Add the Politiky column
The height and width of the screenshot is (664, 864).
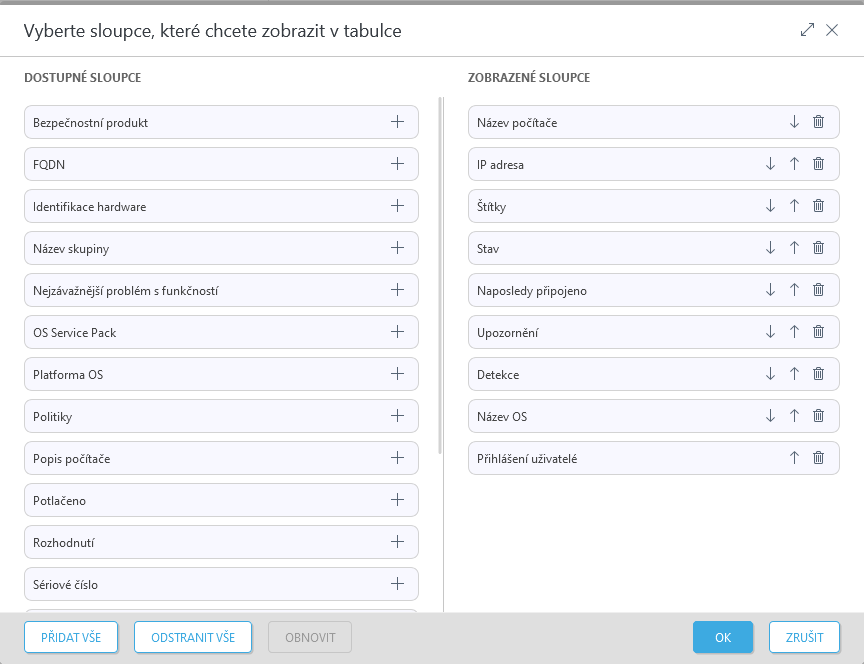click(397, 416)
